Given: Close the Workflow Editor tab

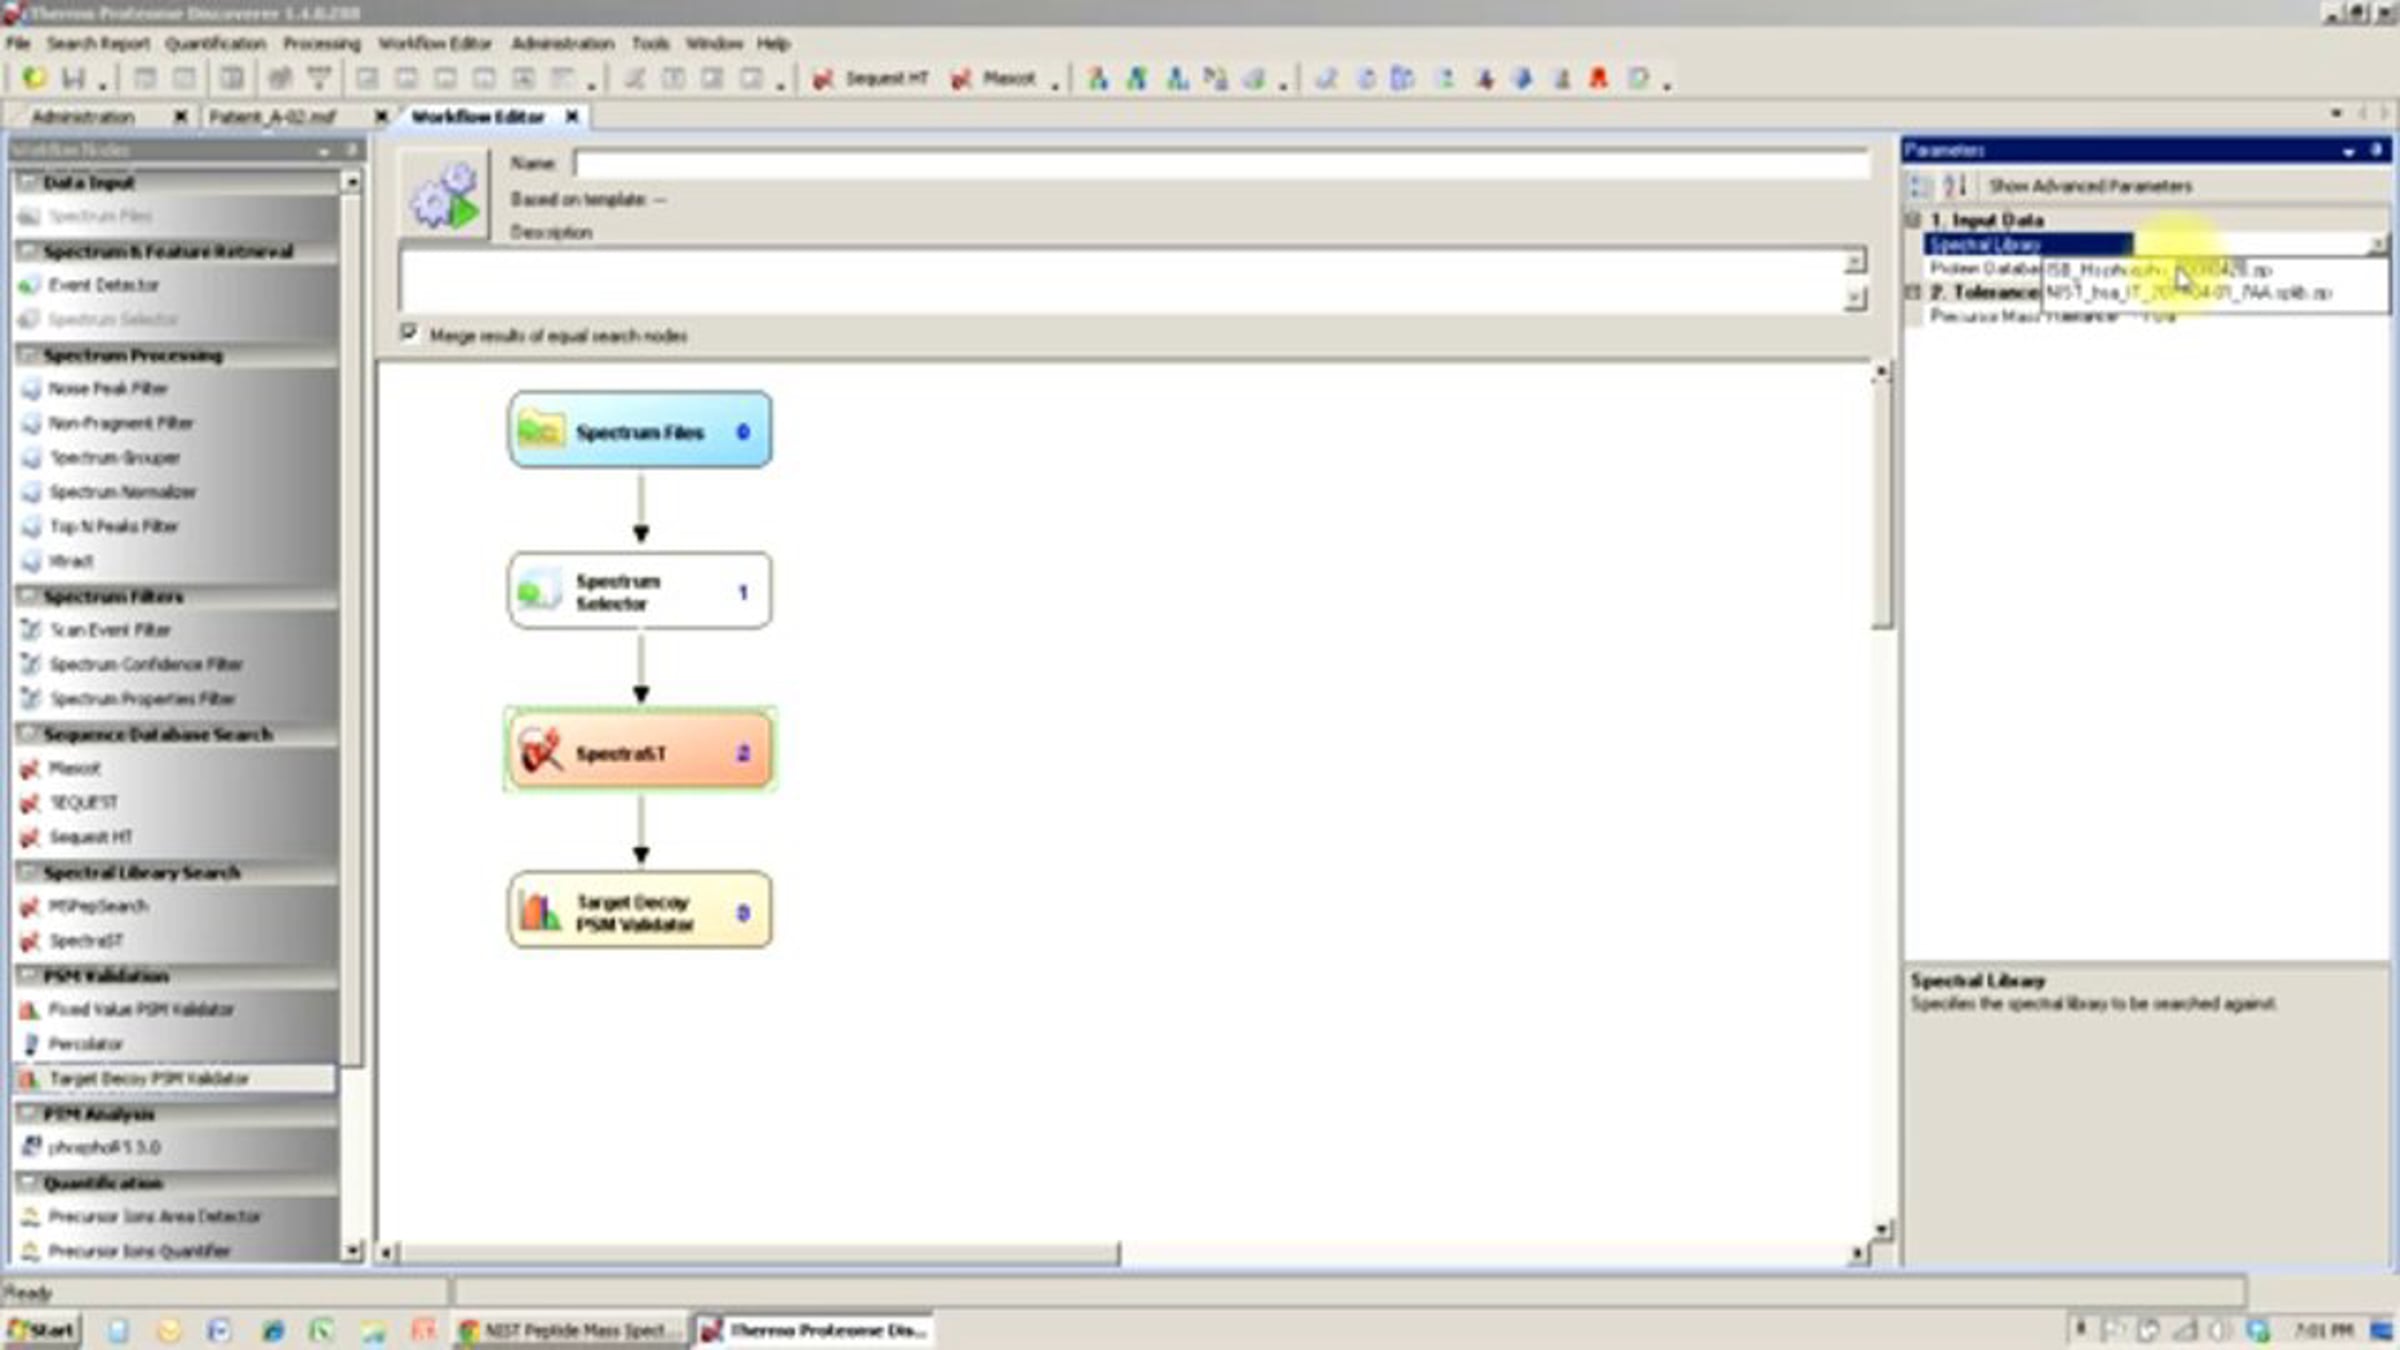Looking at the screenshot, I should [x=572, y=117].
